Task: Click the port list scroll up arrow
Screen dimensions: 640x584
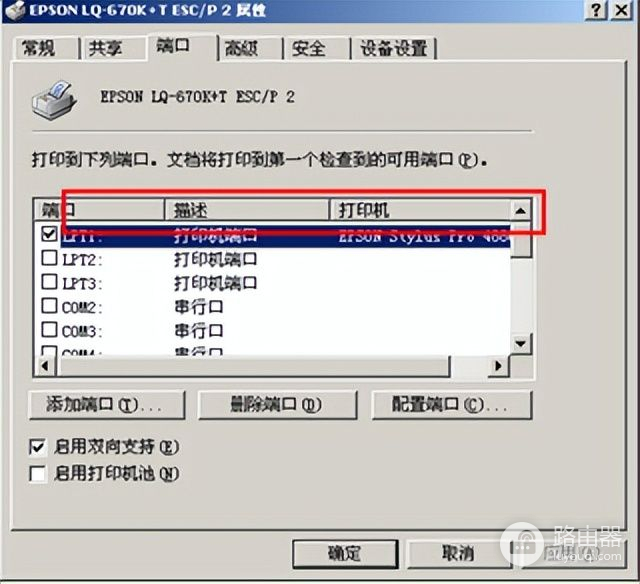Action: [x=520, y=211]
